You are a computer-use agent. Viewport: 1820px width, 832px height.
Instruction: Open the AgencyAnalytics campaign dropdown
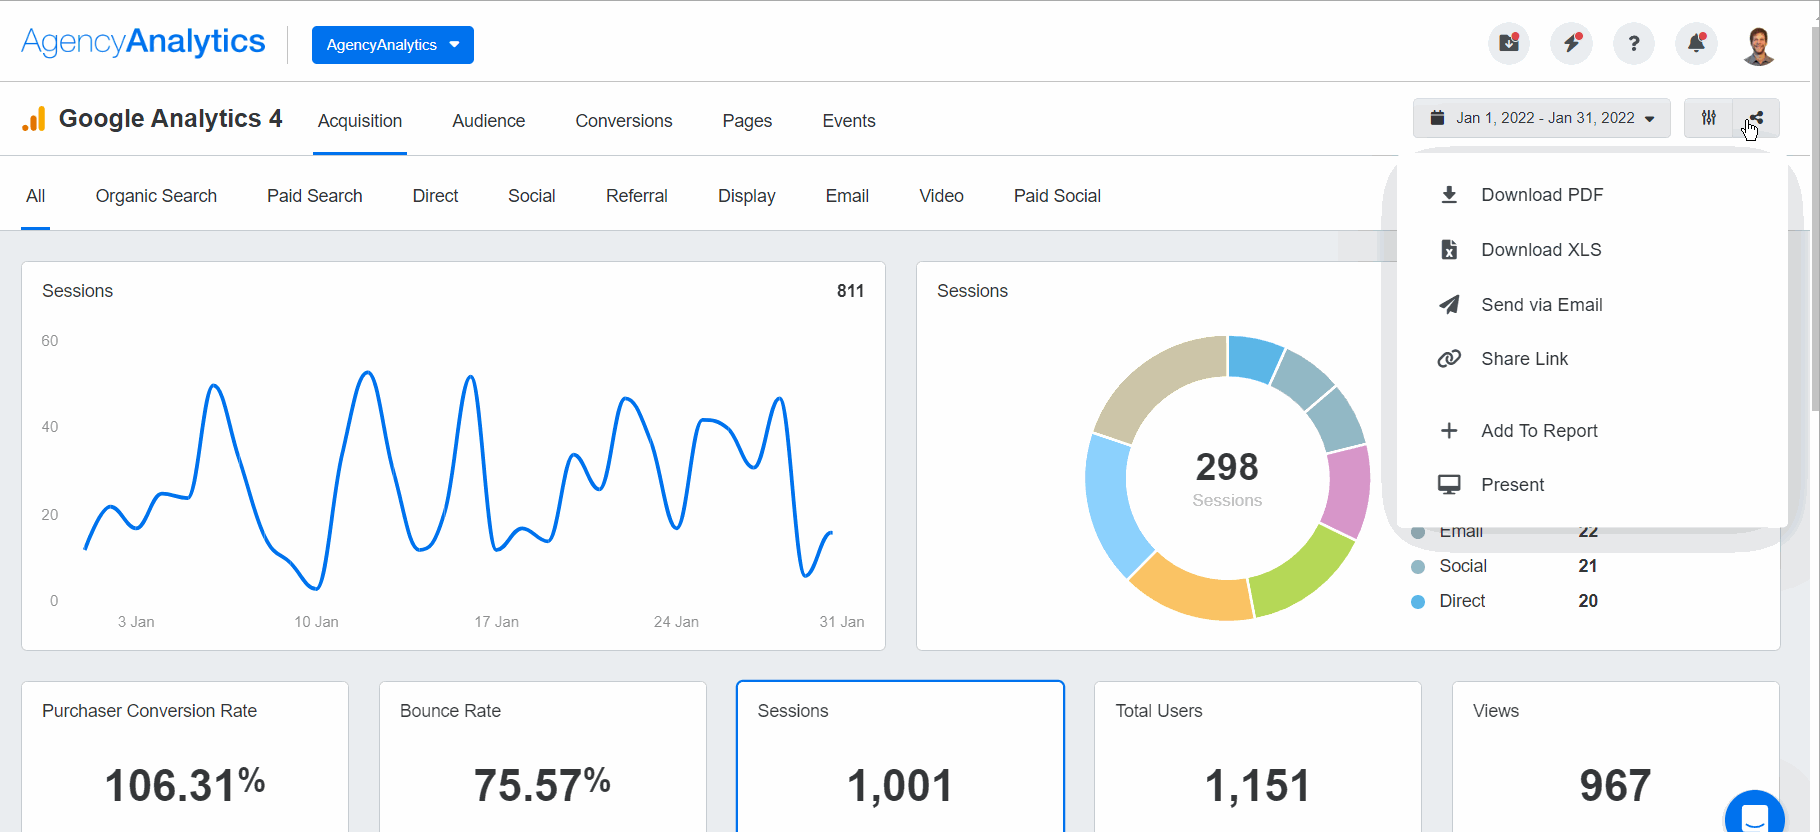click(x=393, y=45)
